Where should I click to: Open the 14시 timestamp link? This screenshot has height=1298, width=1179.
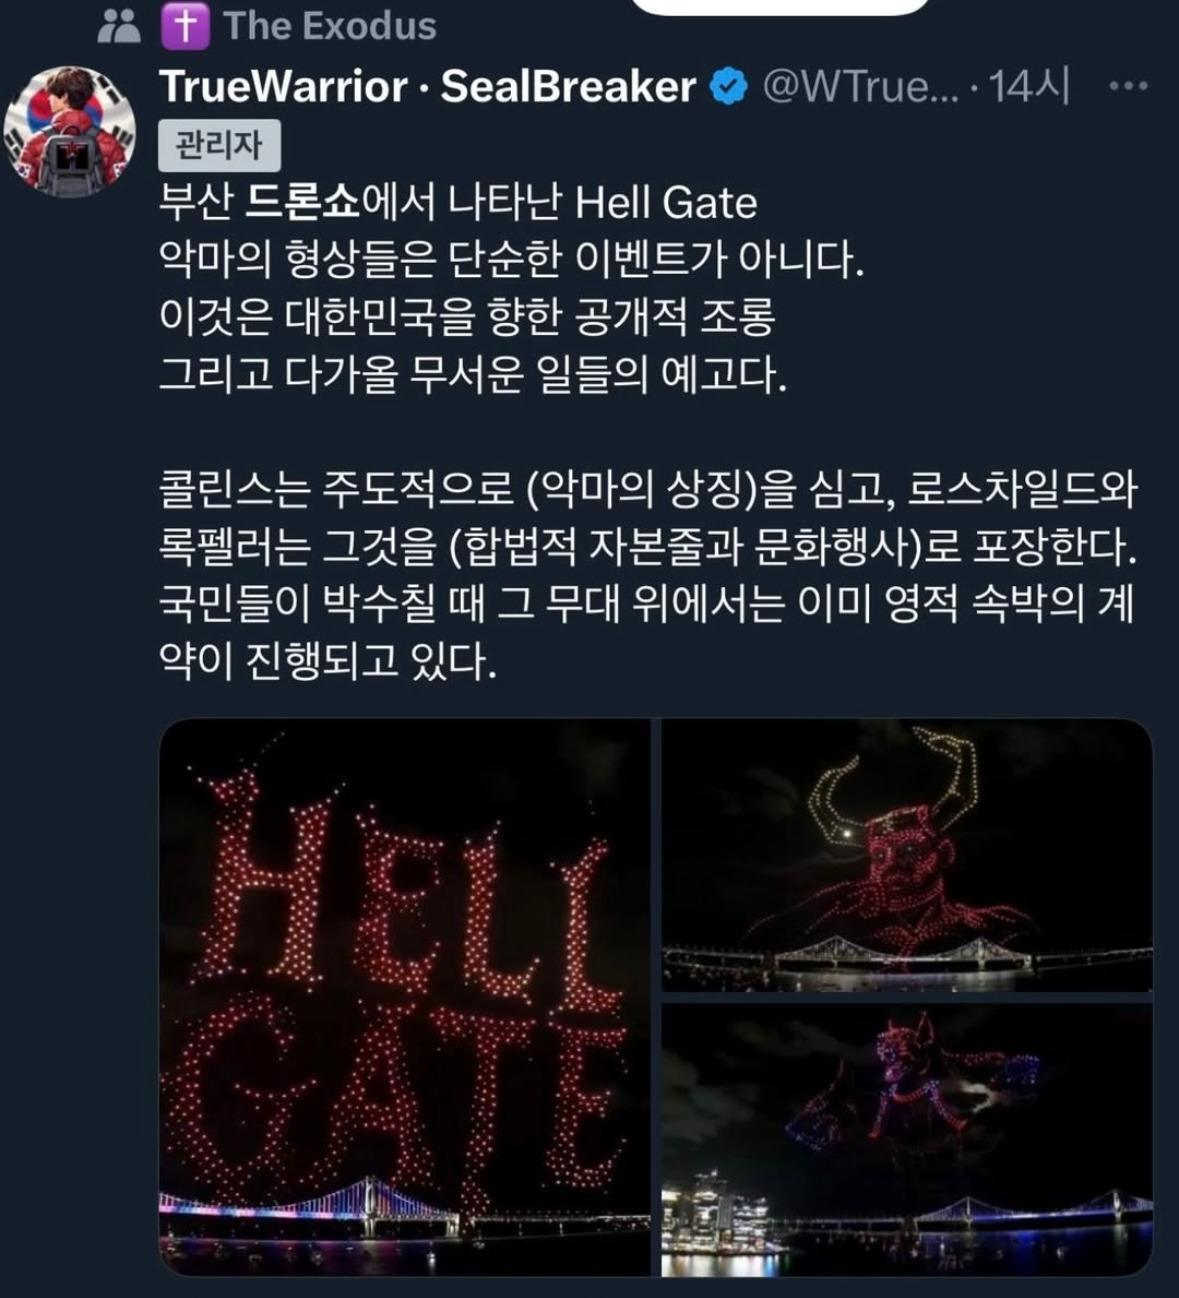click(1029, 88)
